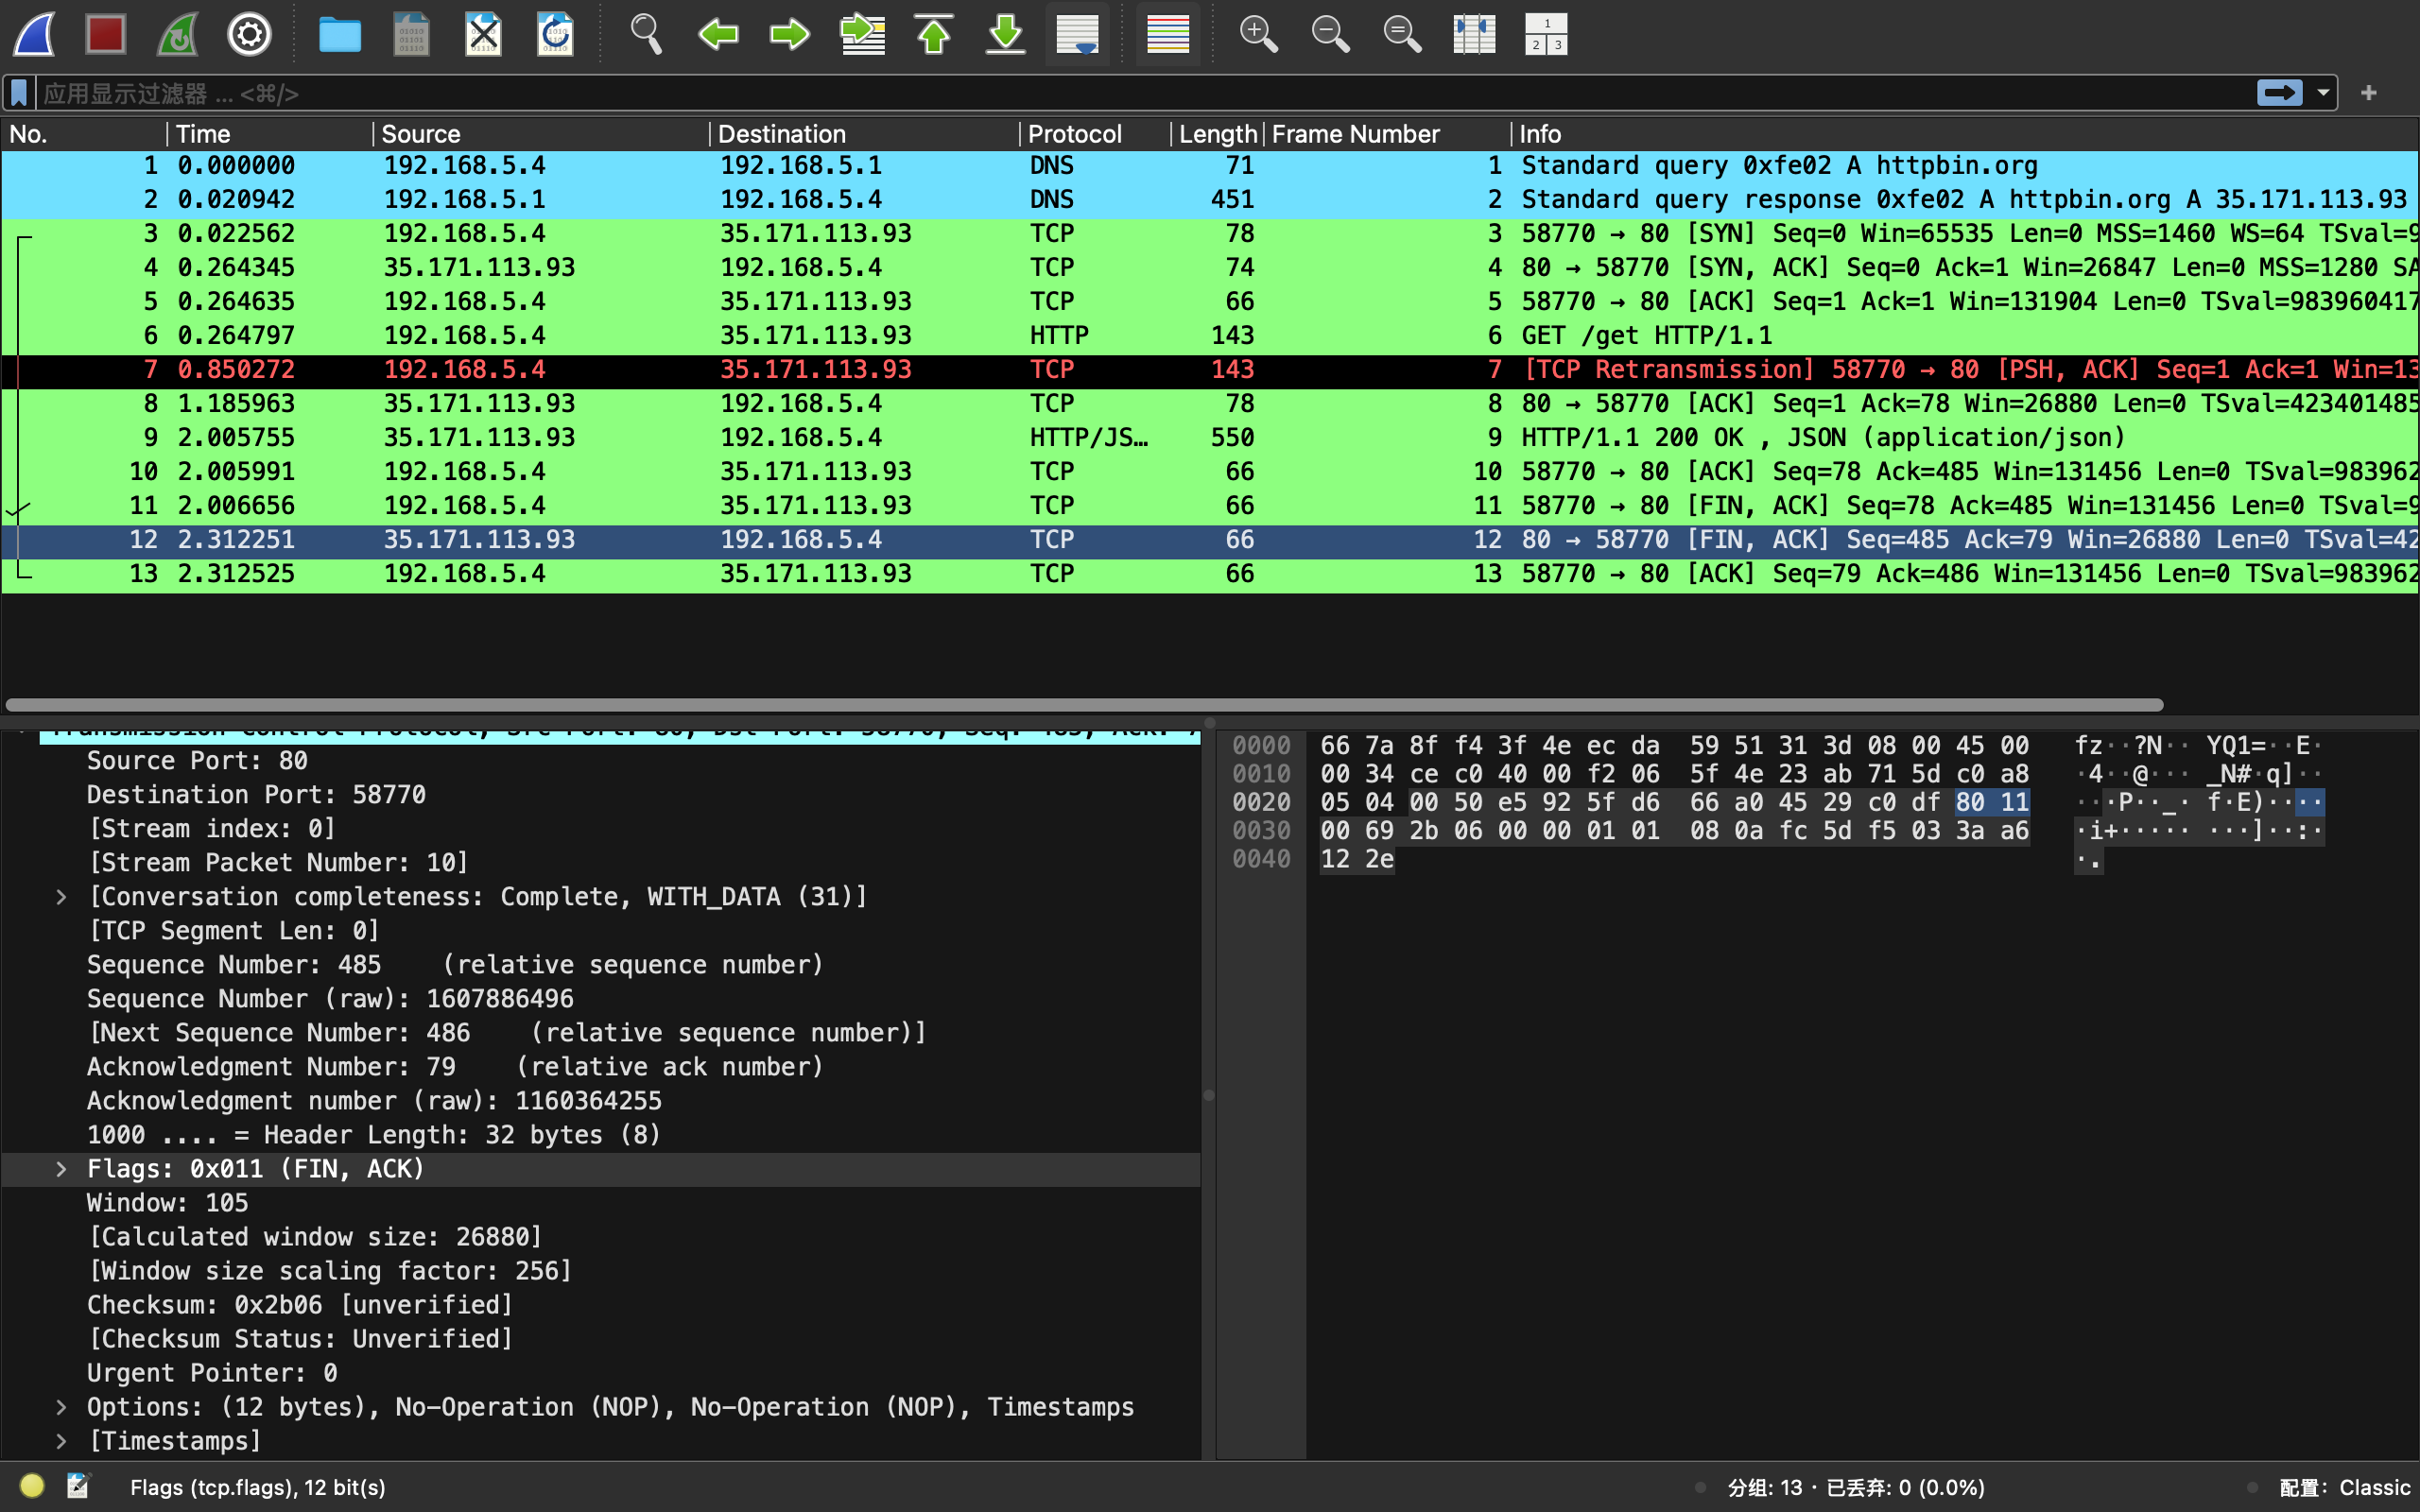Sort by Frame Number column header
Viewport: 2420px width, 1512px height.
[x=1387, y=134]
